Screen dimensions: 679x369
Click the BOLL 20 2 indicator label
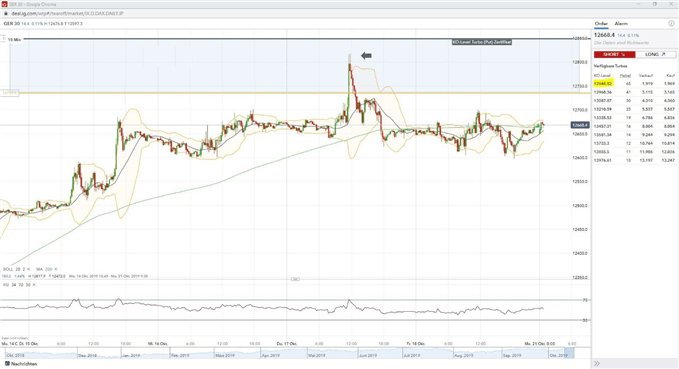[14, 269]
